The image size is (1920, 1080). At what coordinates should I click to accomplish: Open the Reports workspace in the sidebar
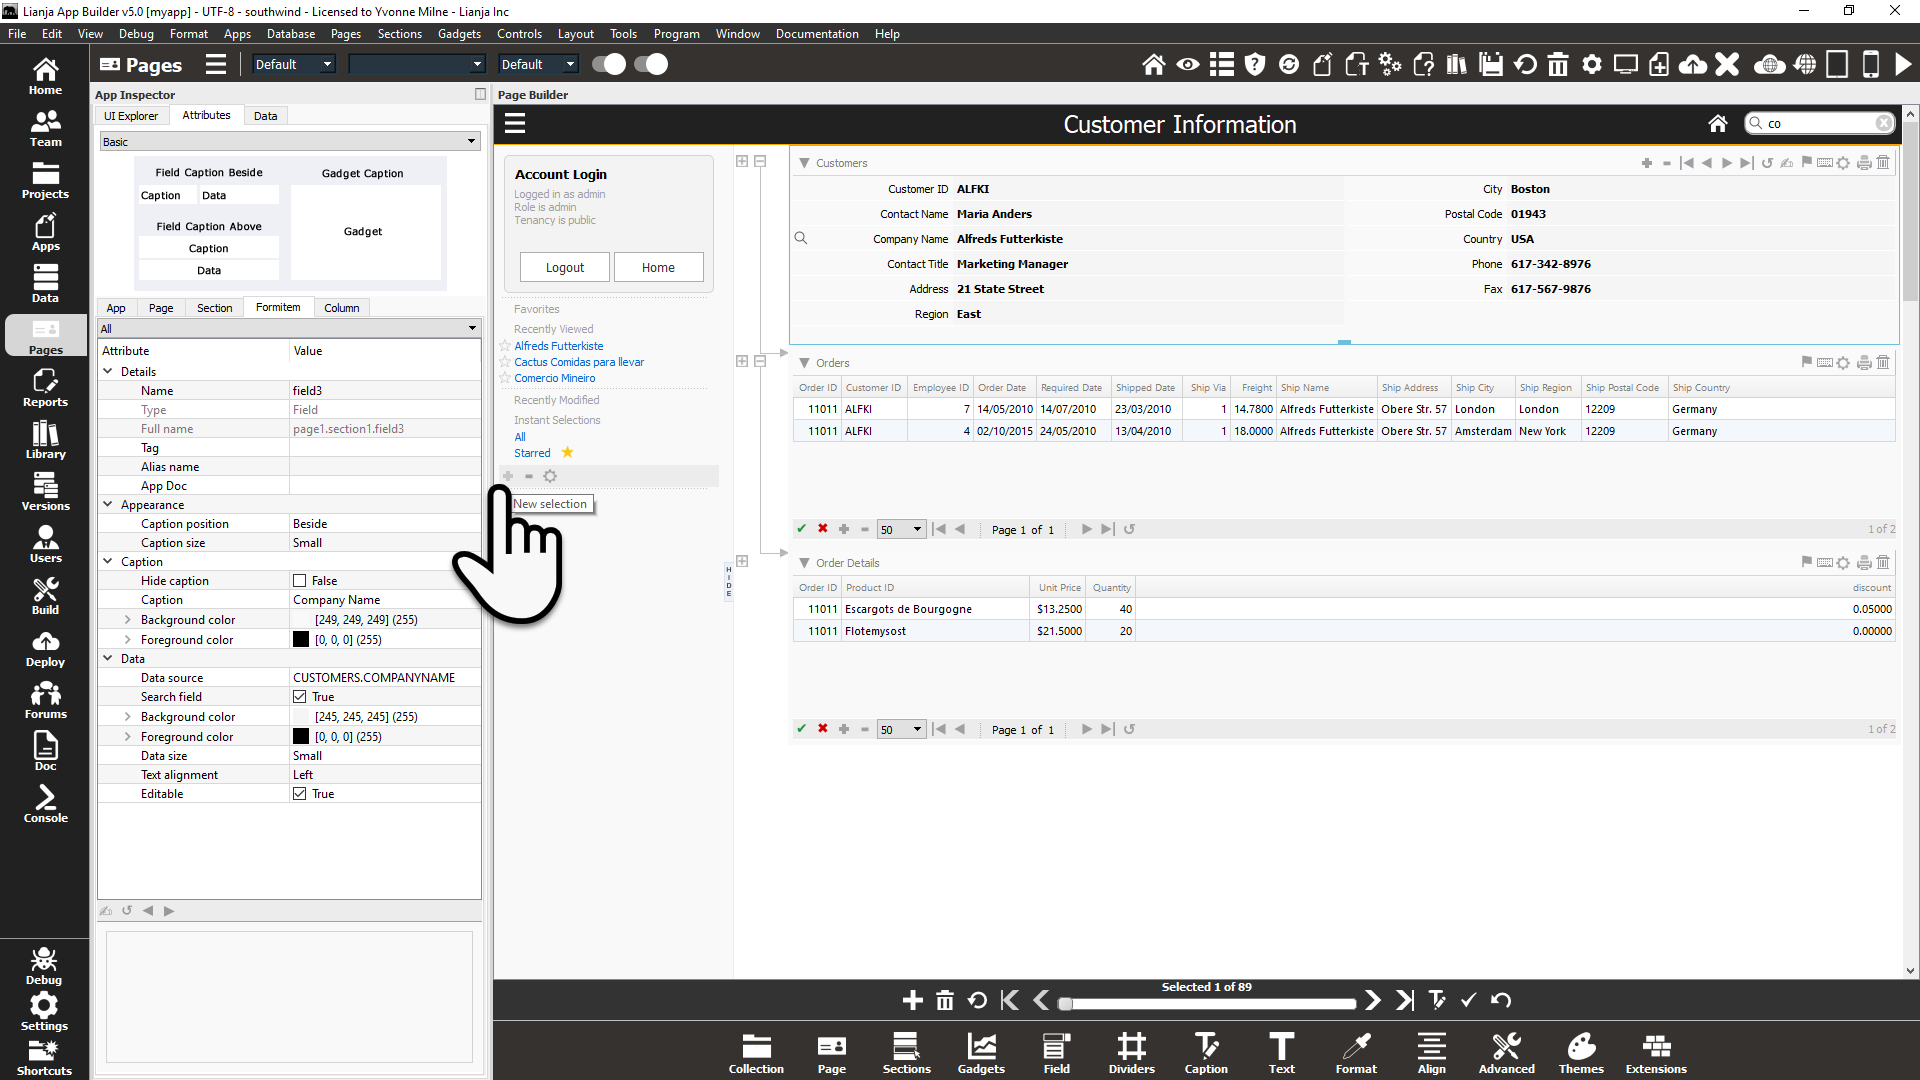click(45, 387)
